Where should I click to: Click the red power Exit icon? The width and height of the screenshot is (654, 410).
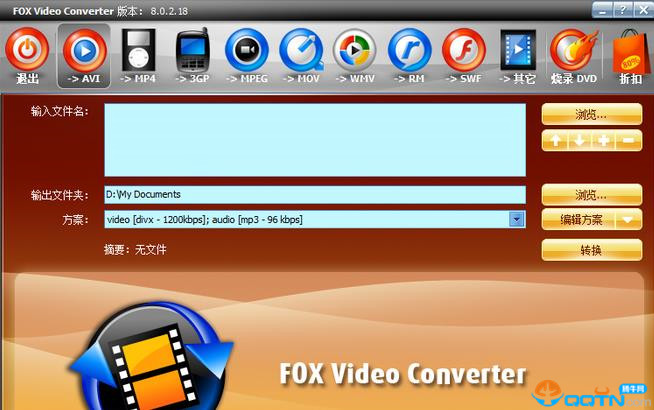point(28,50)
